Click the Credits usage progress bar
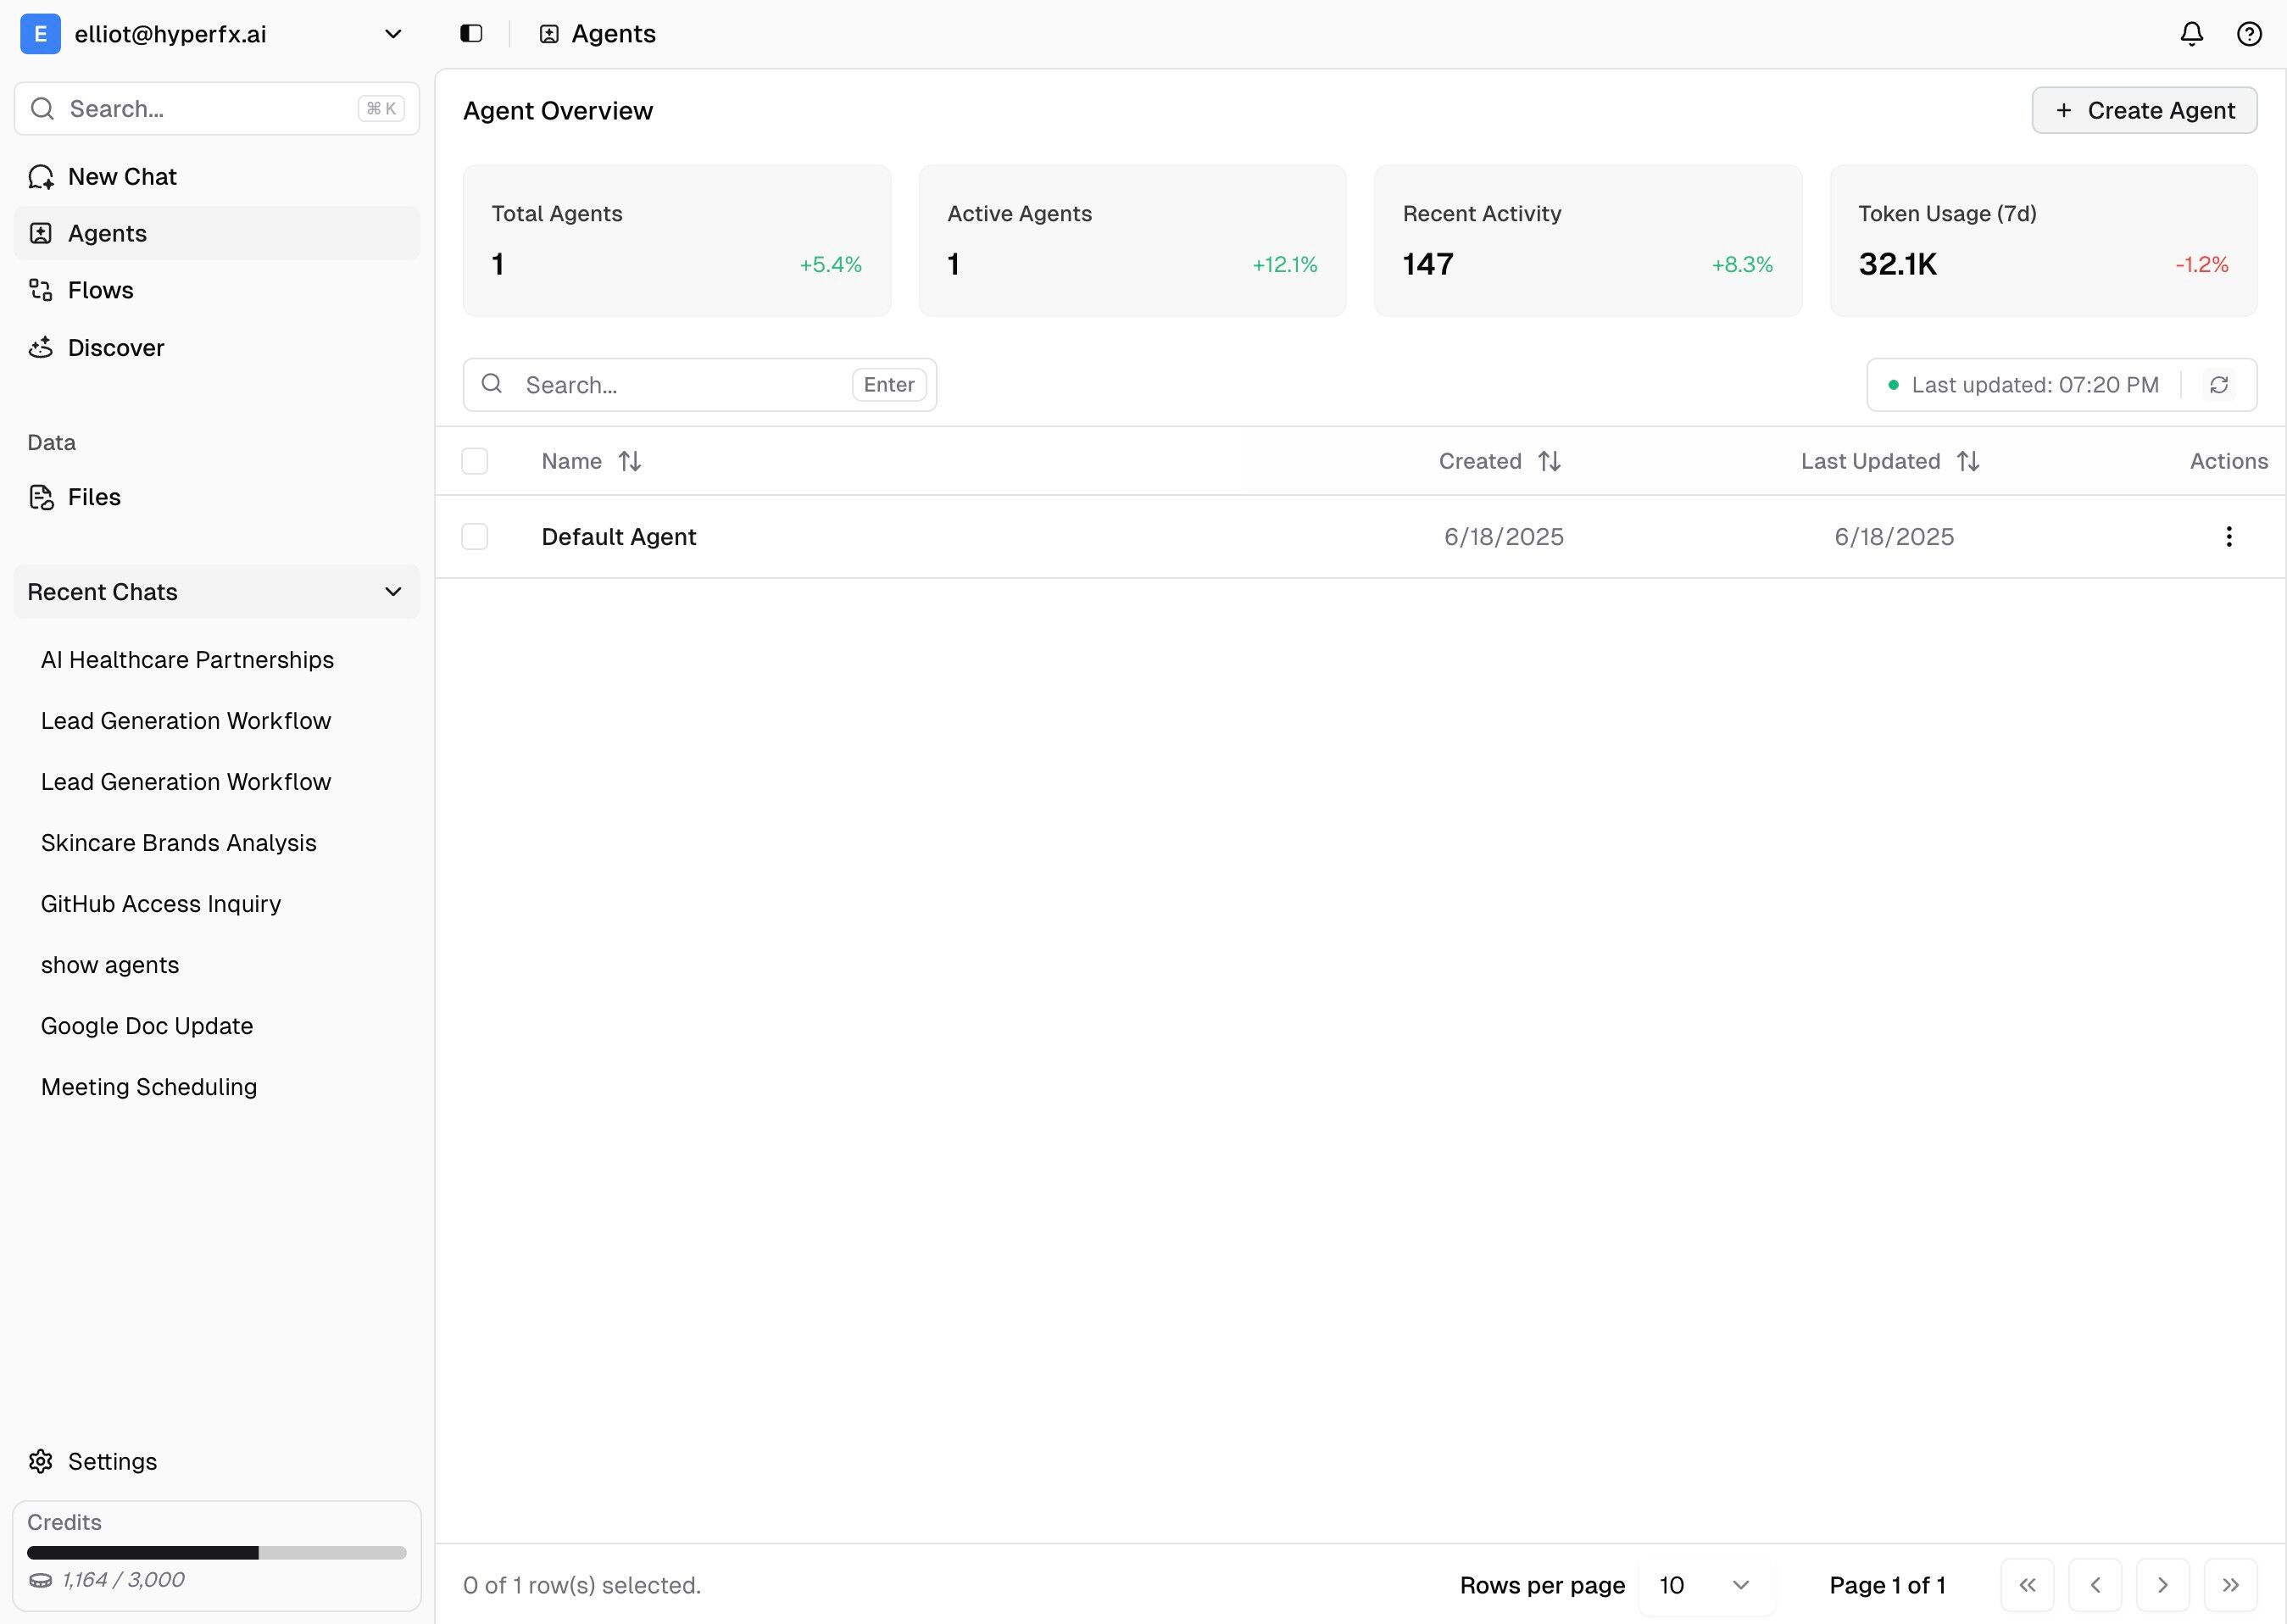2287x1624 pixels. click(x=216, y=1553)
